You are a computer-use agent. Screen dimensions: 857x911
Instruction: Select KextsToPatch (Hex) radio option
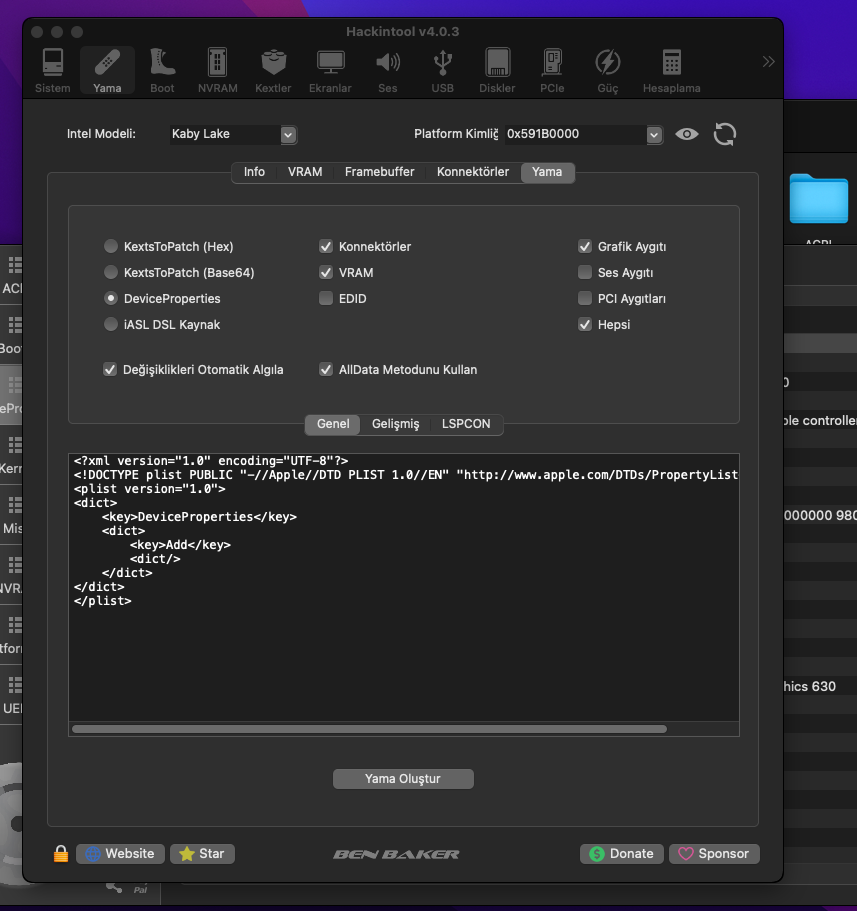tap(110, 246)
